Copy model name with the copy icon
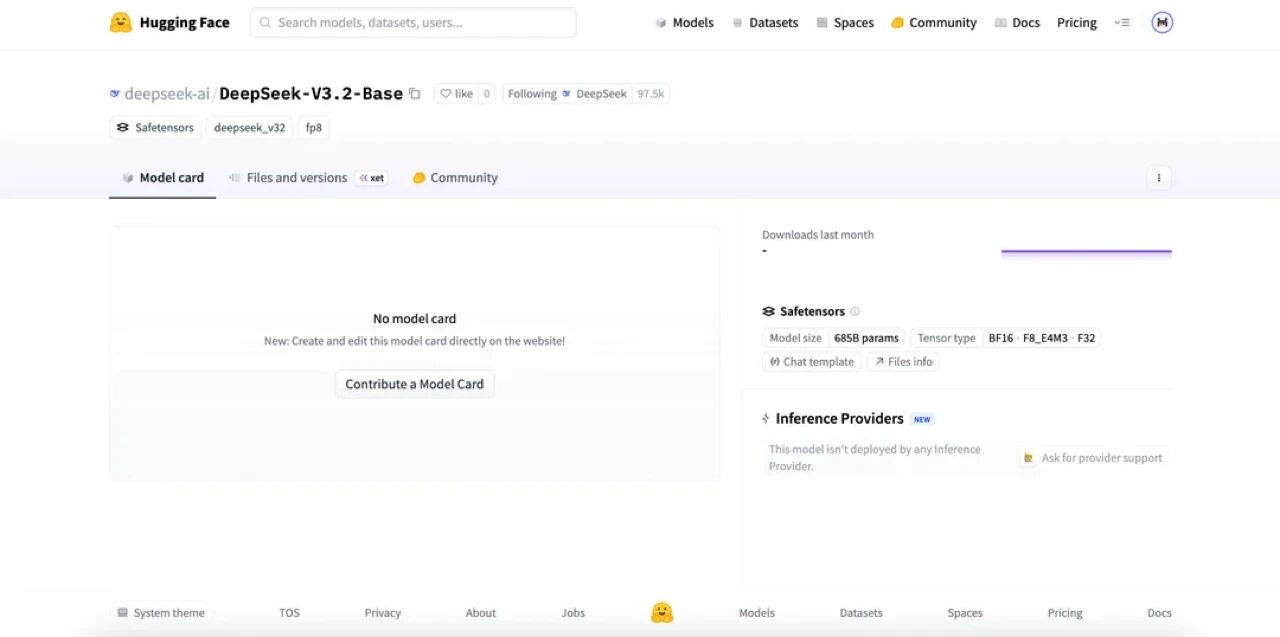The image size is (1280, 637). tap(415, 94)
